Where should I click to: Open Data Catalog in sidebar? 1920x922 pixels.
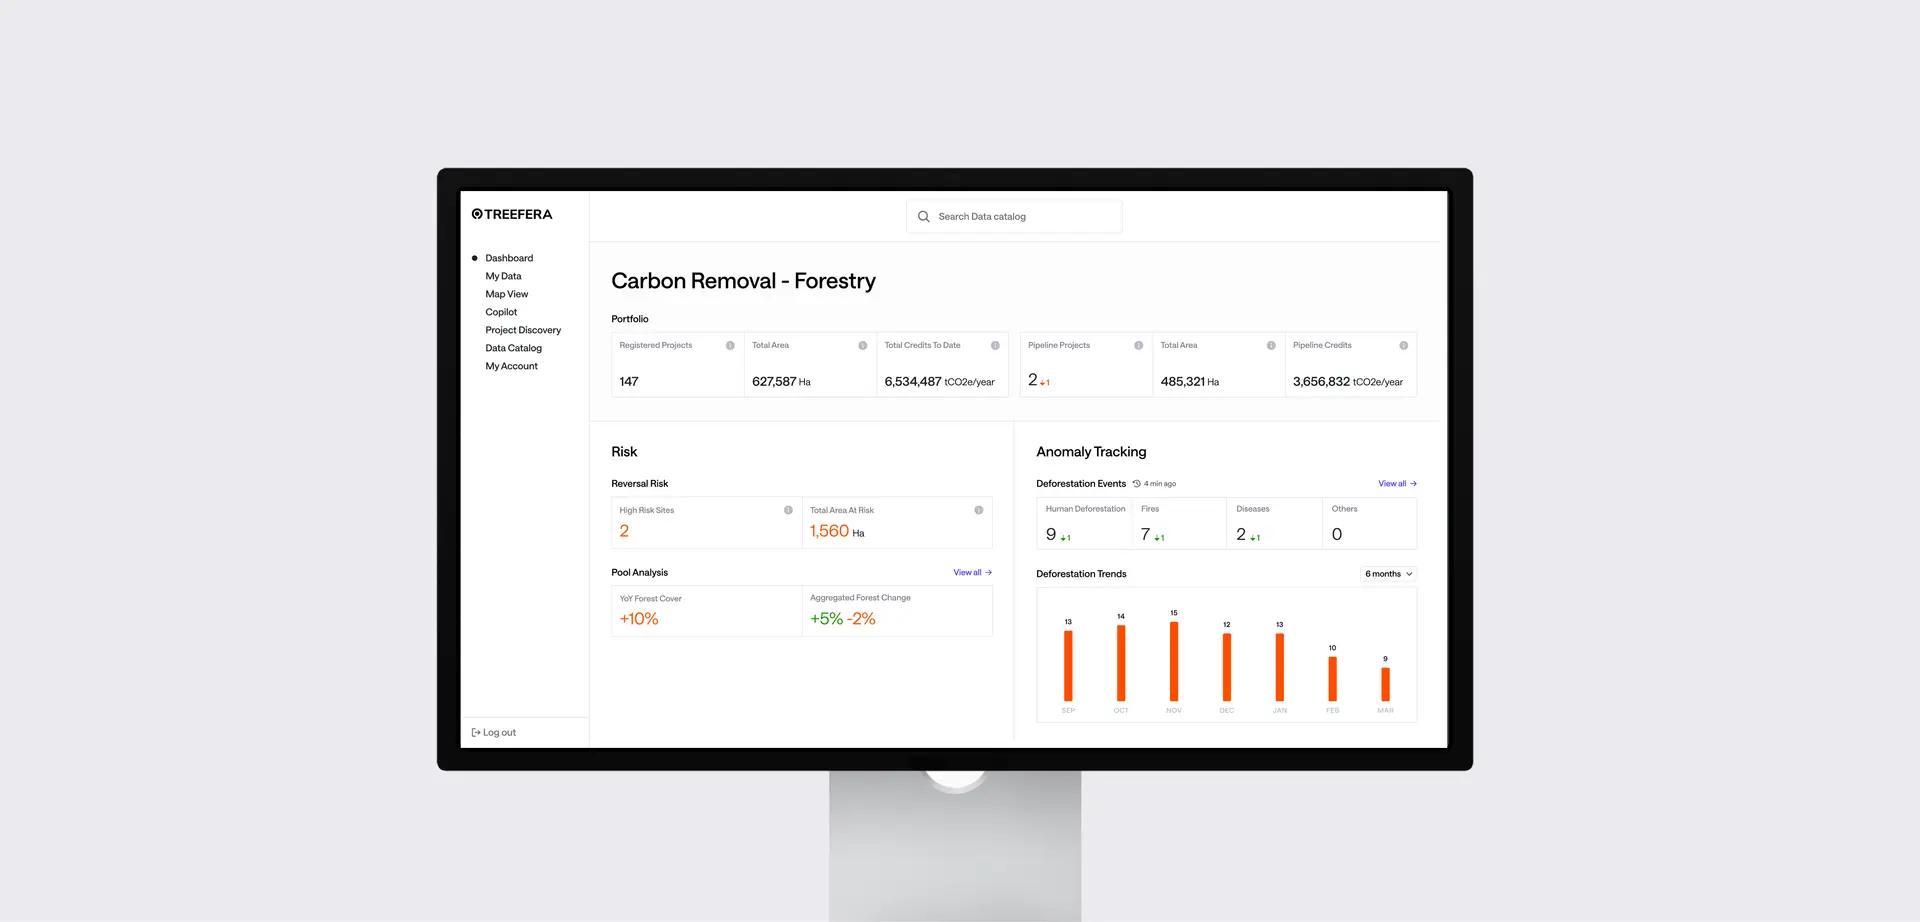513,348
